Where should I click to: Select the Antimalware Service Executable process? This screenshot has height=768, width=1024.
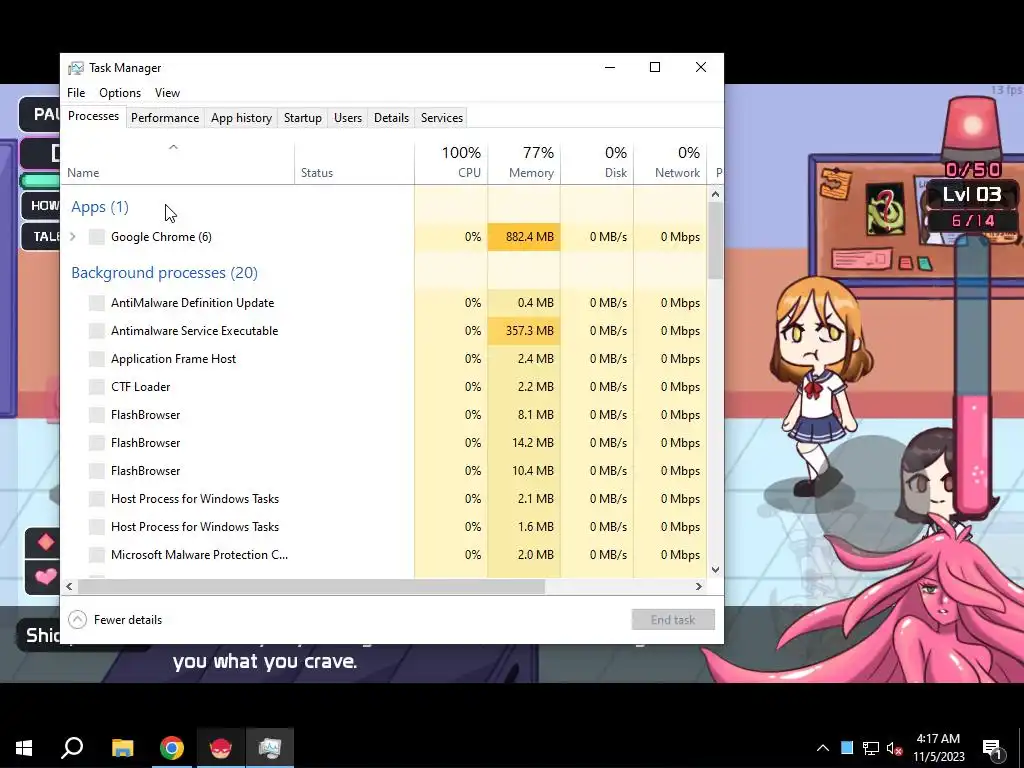pyautogui.click(x=383, y=330)
